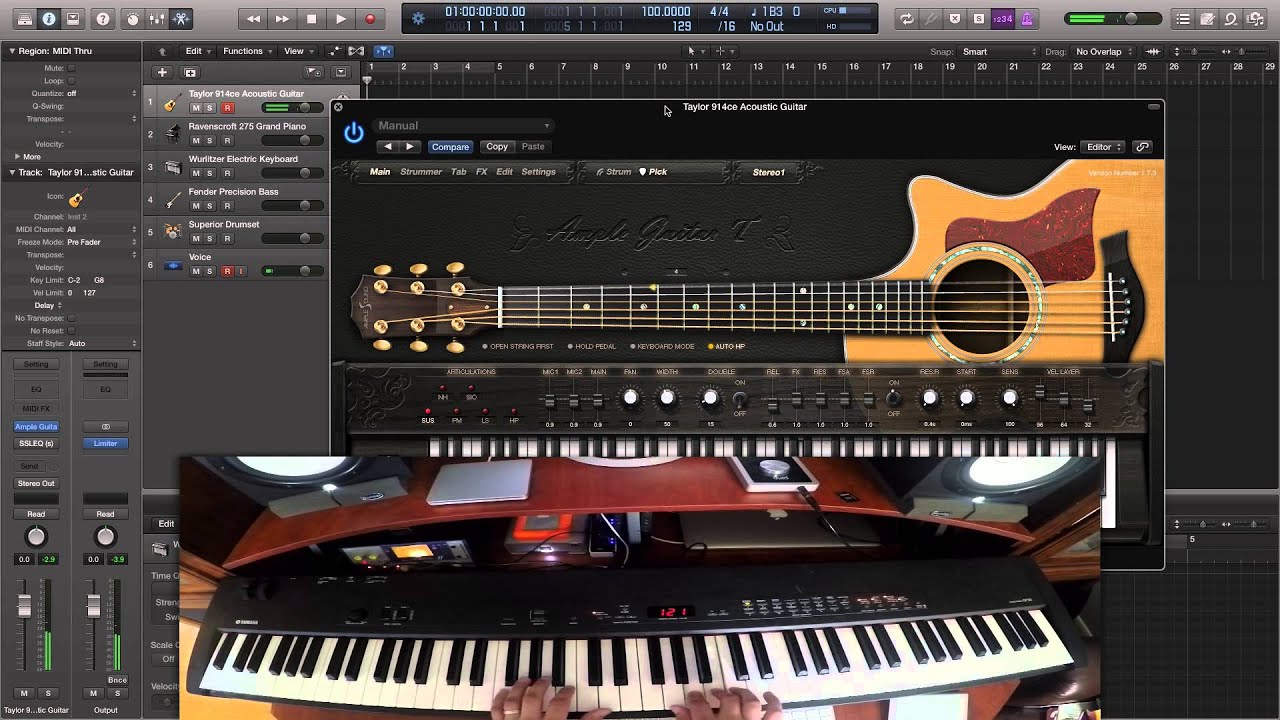The image size is (1280, 720).
Task: Collapse the Region MIDI Thru section
Action: pos(12,51)
